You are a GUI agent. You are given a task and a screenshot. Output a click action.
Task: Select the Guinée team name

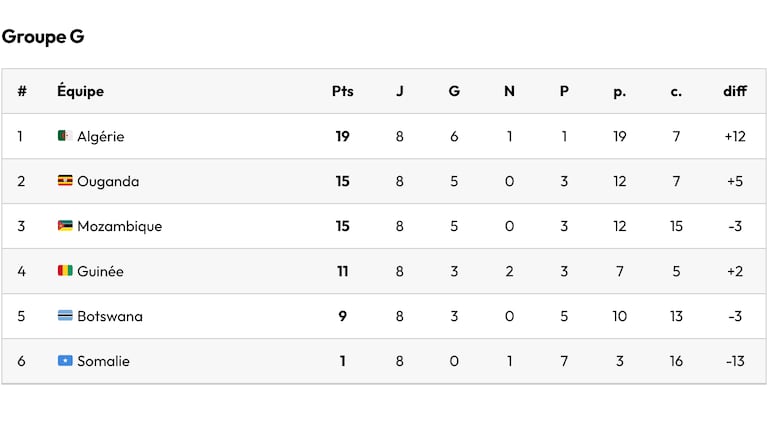100,271
